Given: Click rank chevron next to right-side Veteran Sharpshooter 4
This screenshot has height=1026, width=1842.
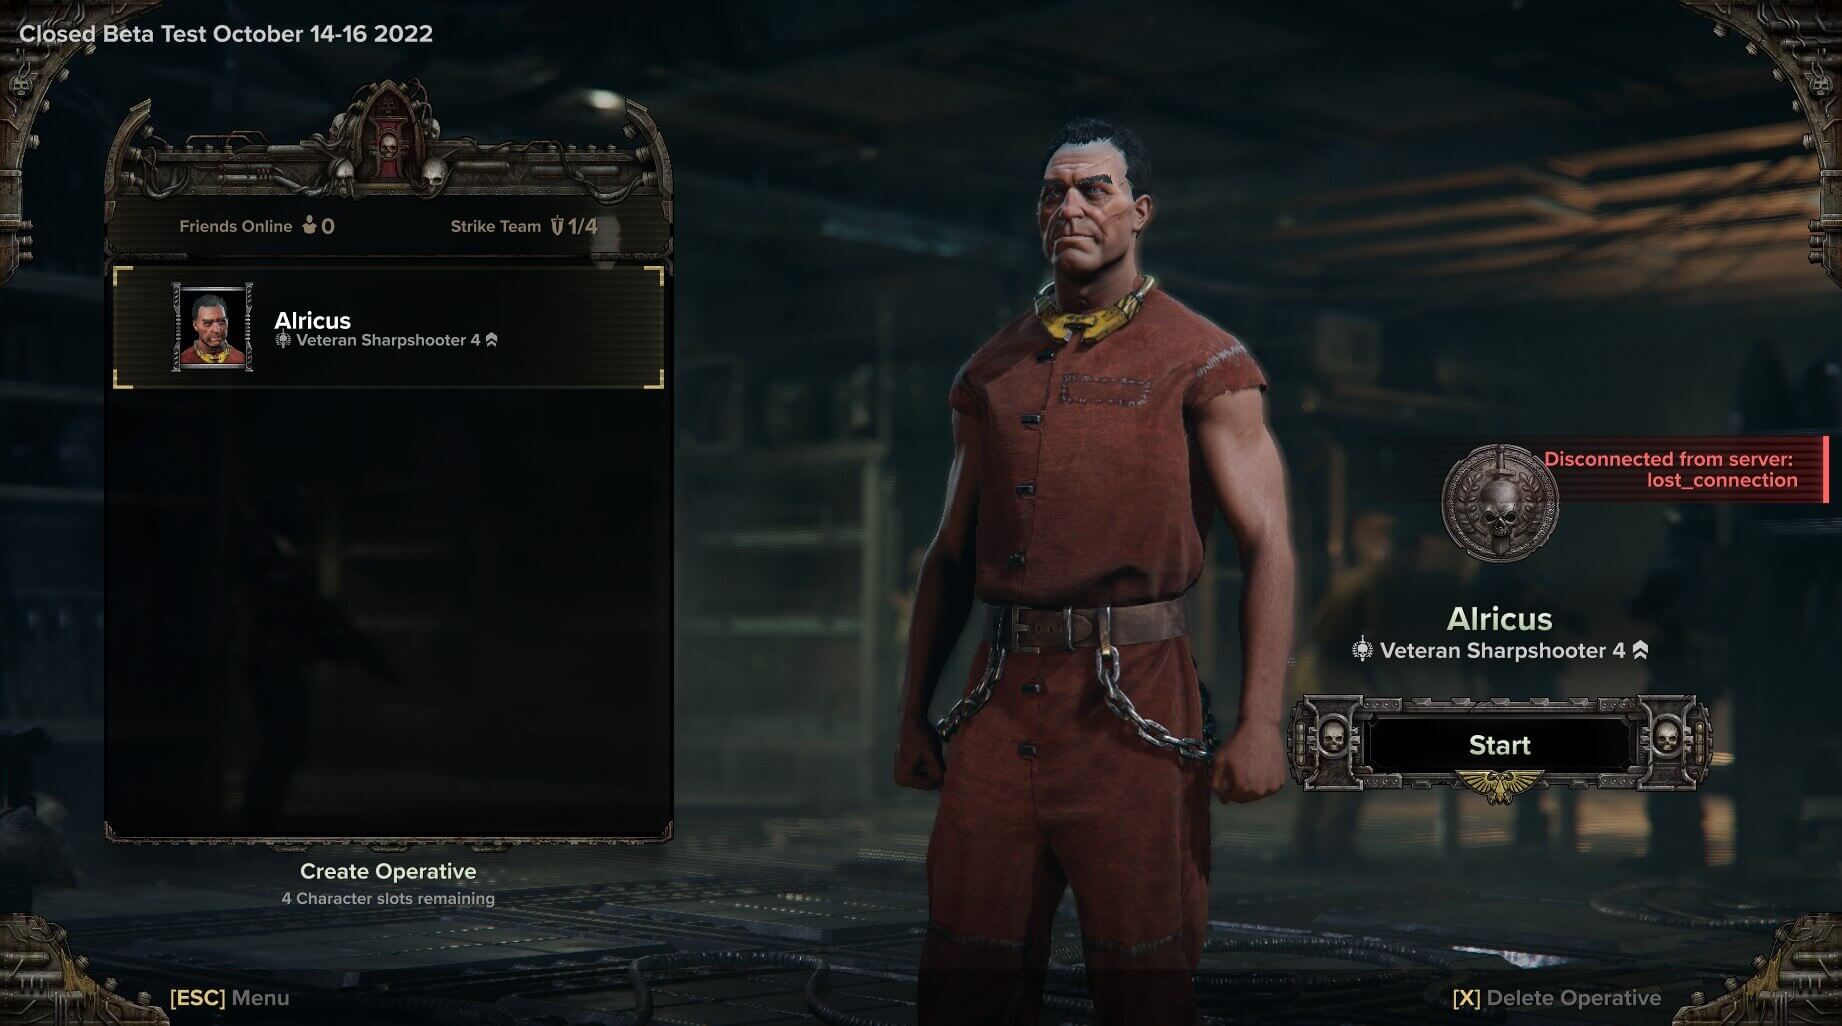Looking at the screenshot, I should pyautogui.click(x=1640, y=651).
